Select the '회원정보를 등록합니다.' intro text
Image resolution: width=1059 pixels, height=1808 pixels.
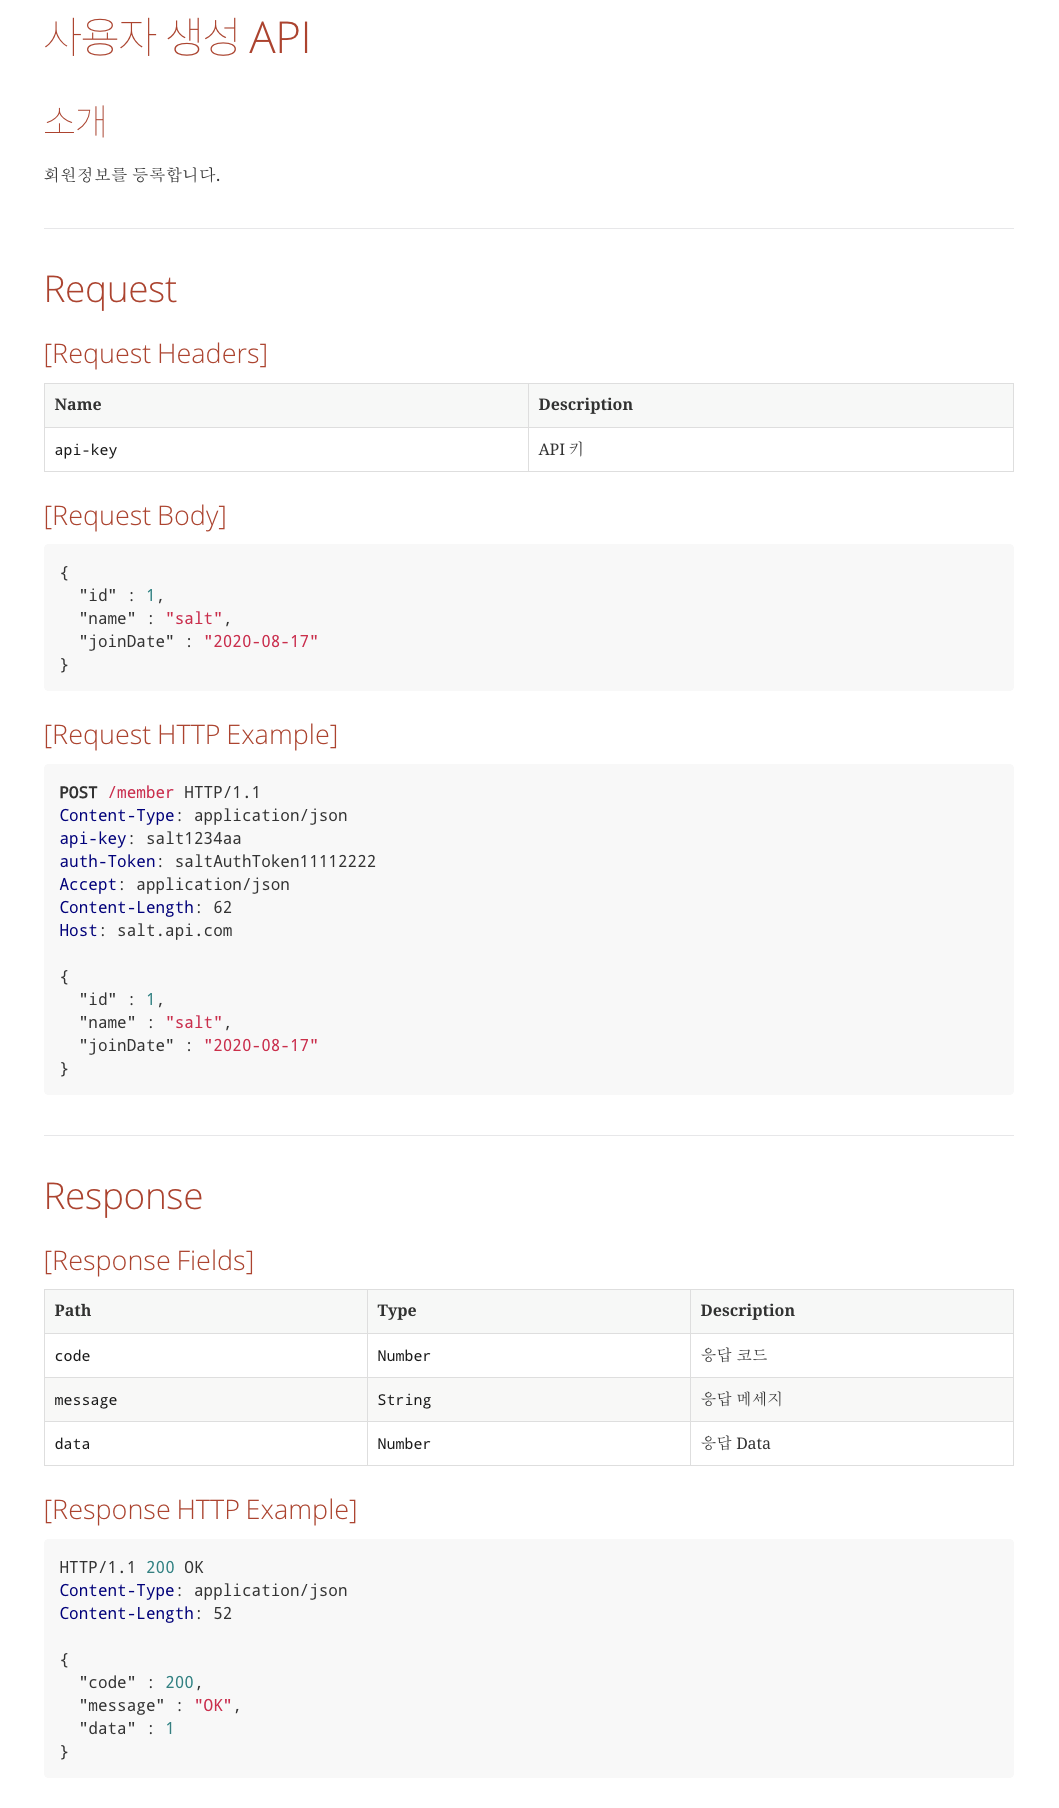point(132,175)
